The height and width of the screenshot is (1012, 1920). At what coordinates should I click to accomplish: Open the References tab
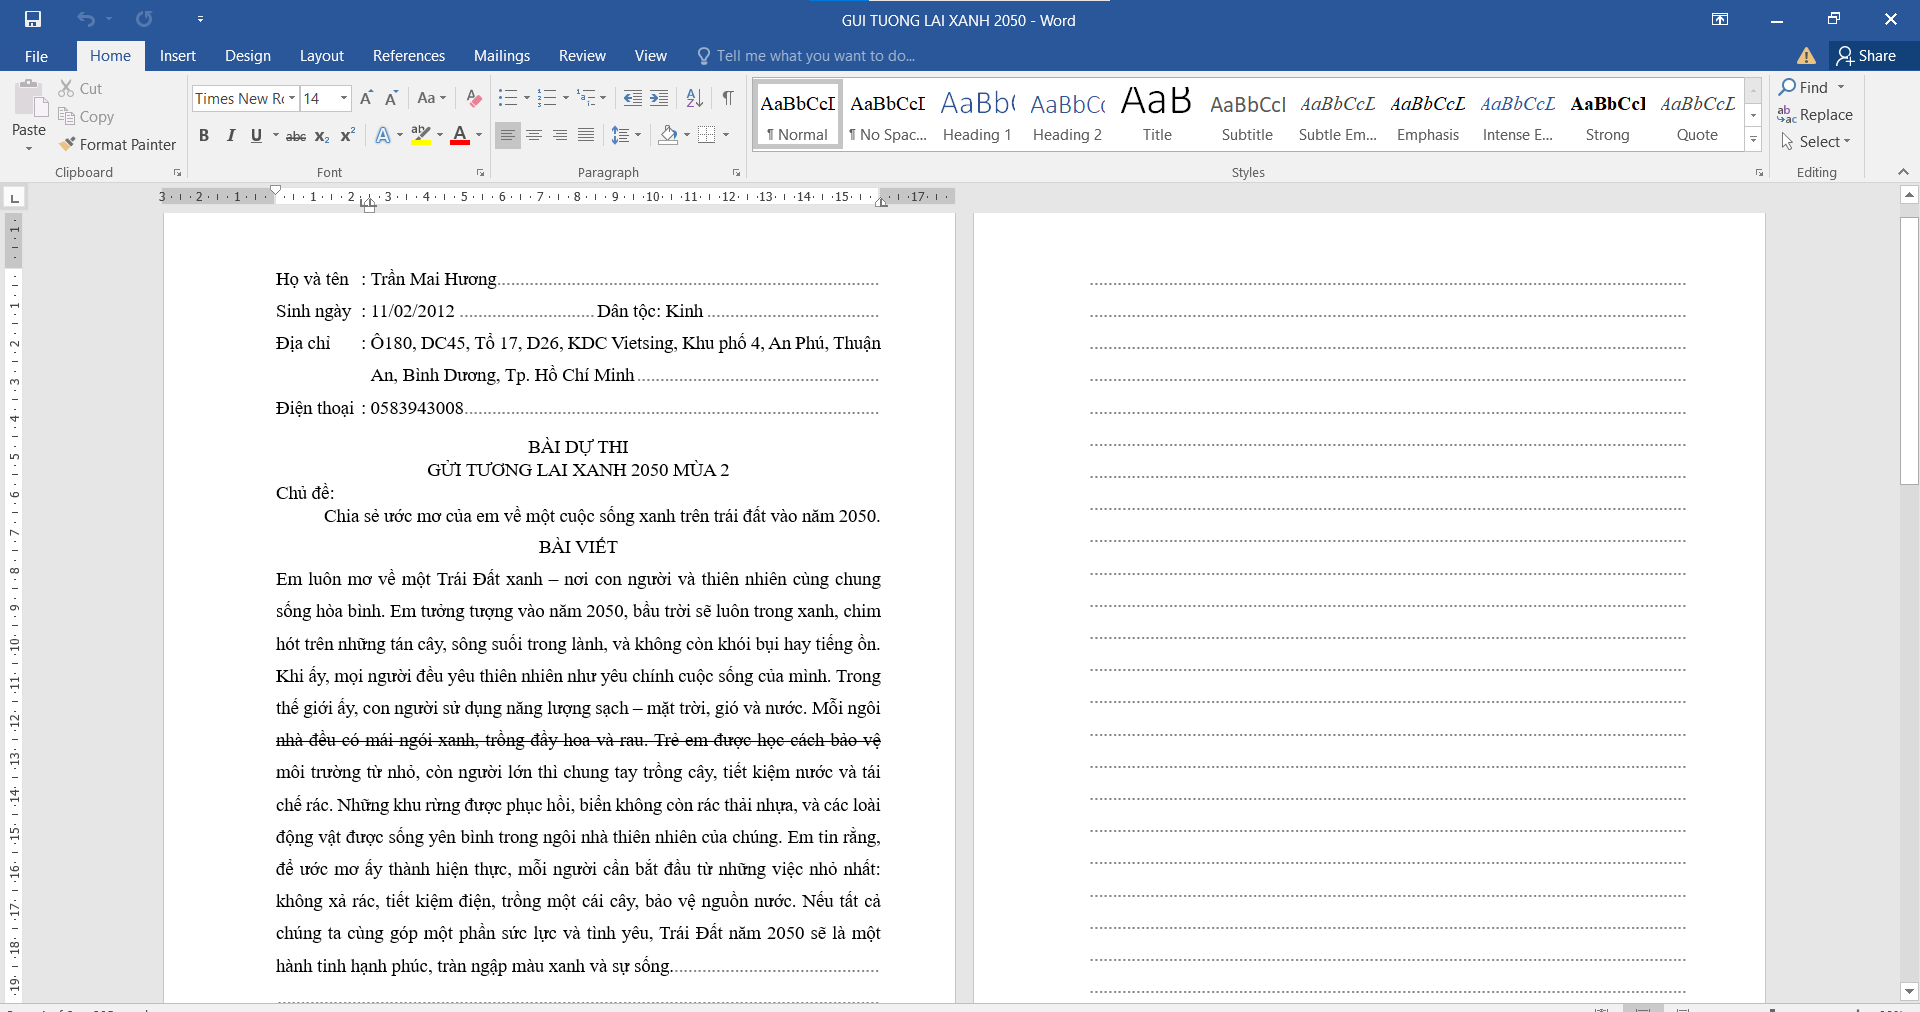409,56
